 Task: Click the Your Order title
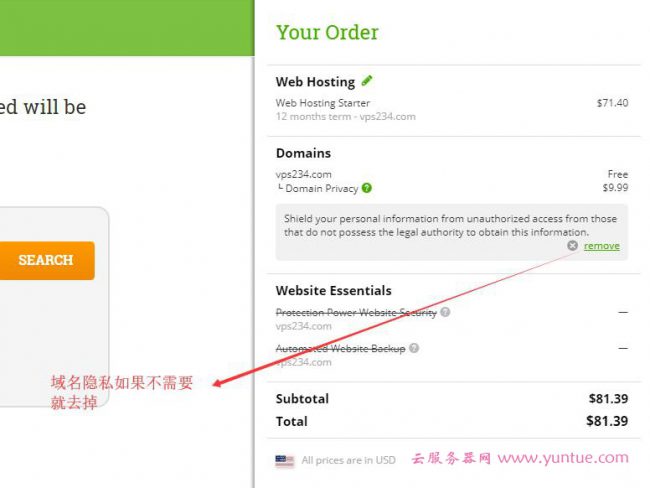click(x=327, y=32)
